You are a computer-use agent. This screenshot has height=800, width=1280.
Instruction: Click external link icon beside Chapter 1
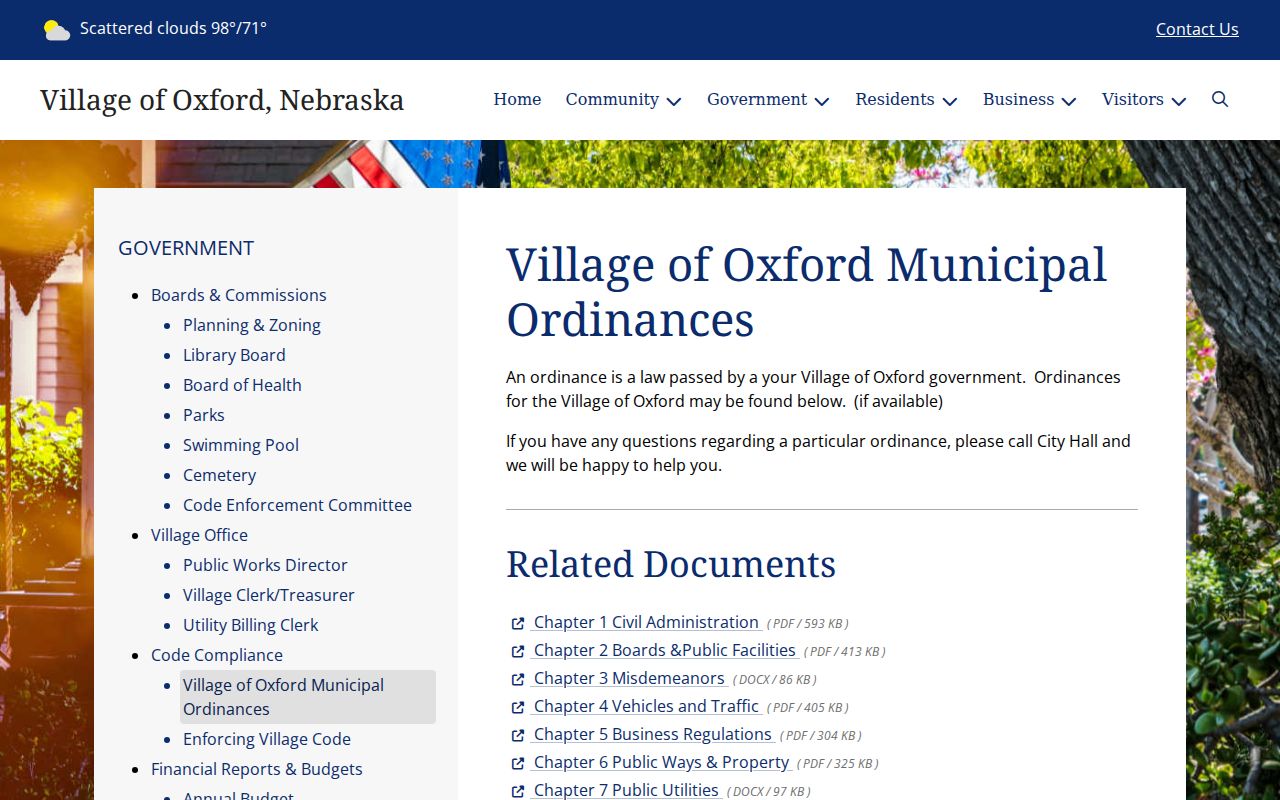click(x=518, y=623)
